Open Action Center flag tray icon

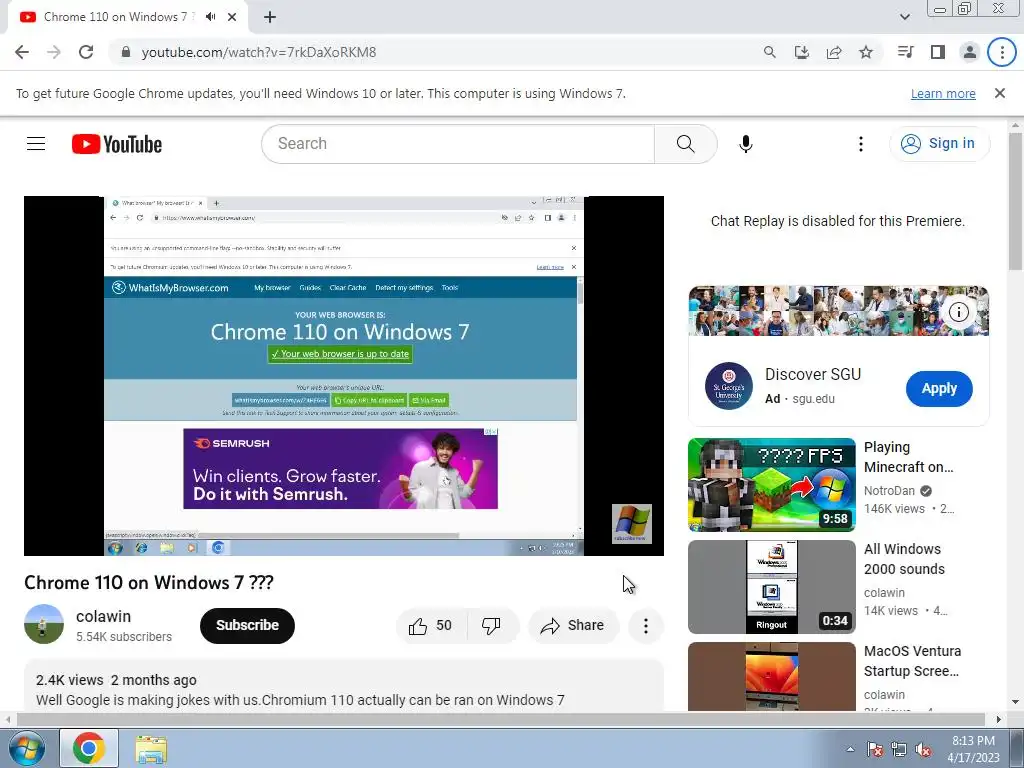(875, 749)
